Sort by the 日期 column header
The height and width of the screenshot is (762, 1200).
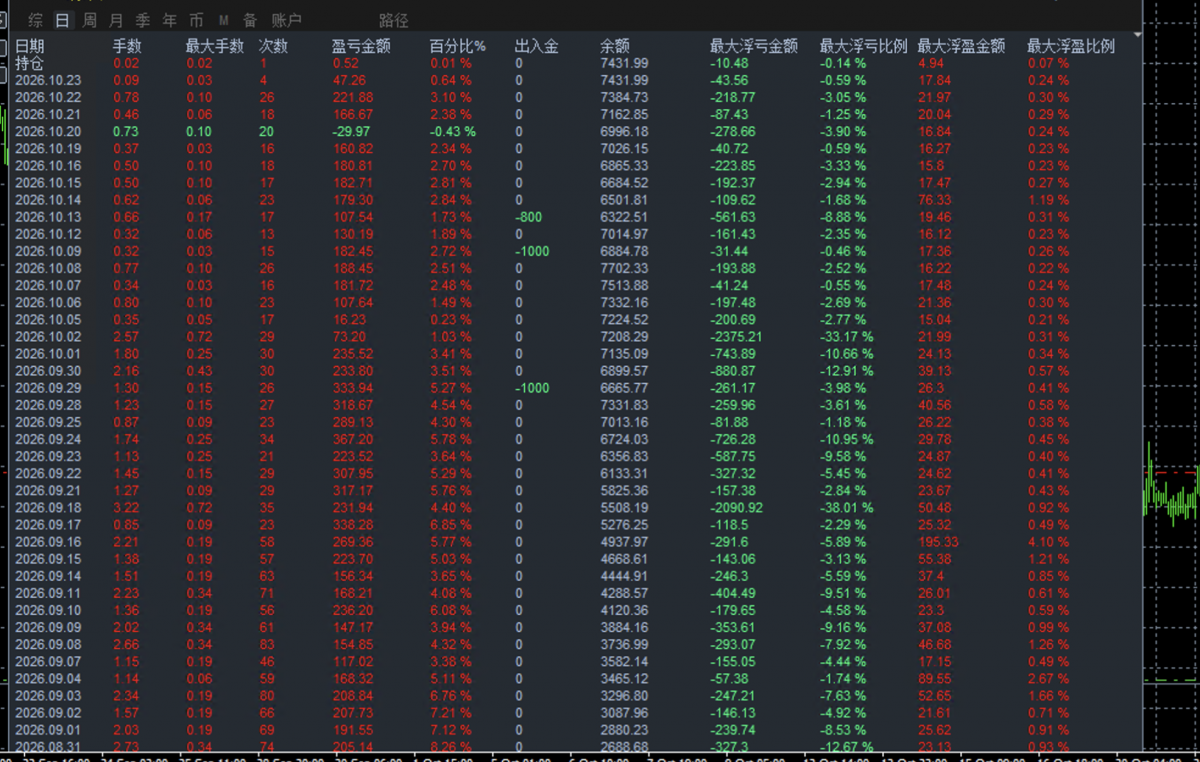click(30, 46)
